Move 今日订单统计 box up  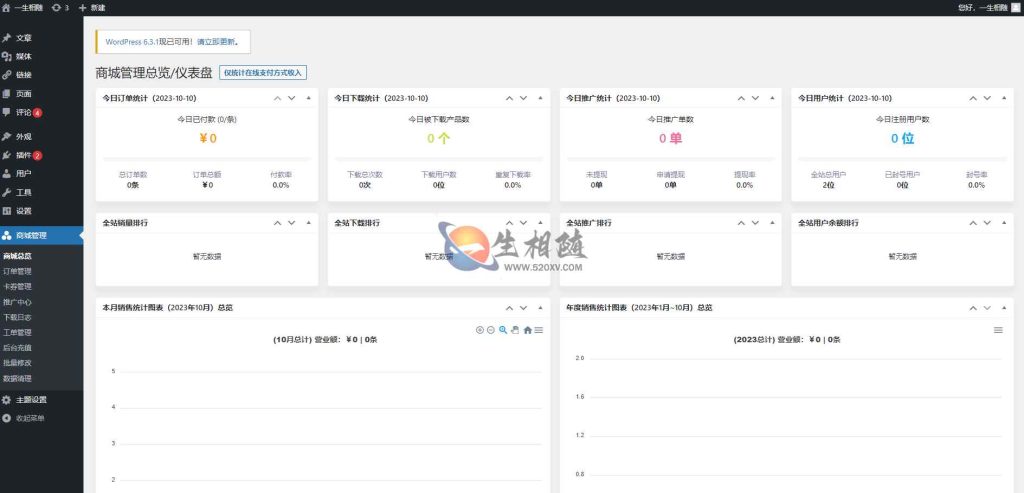(x=278, y=98)
